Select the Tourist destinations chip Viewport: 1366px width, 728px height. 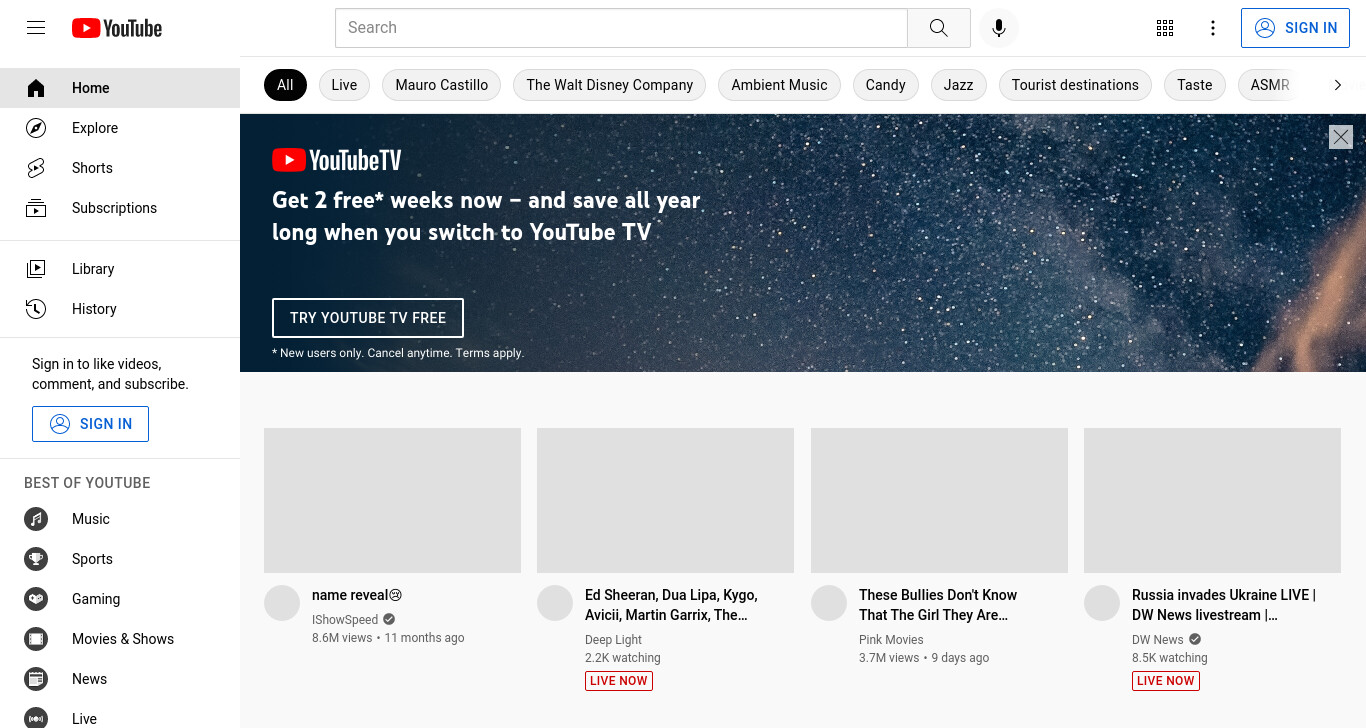coord(1075,85)
